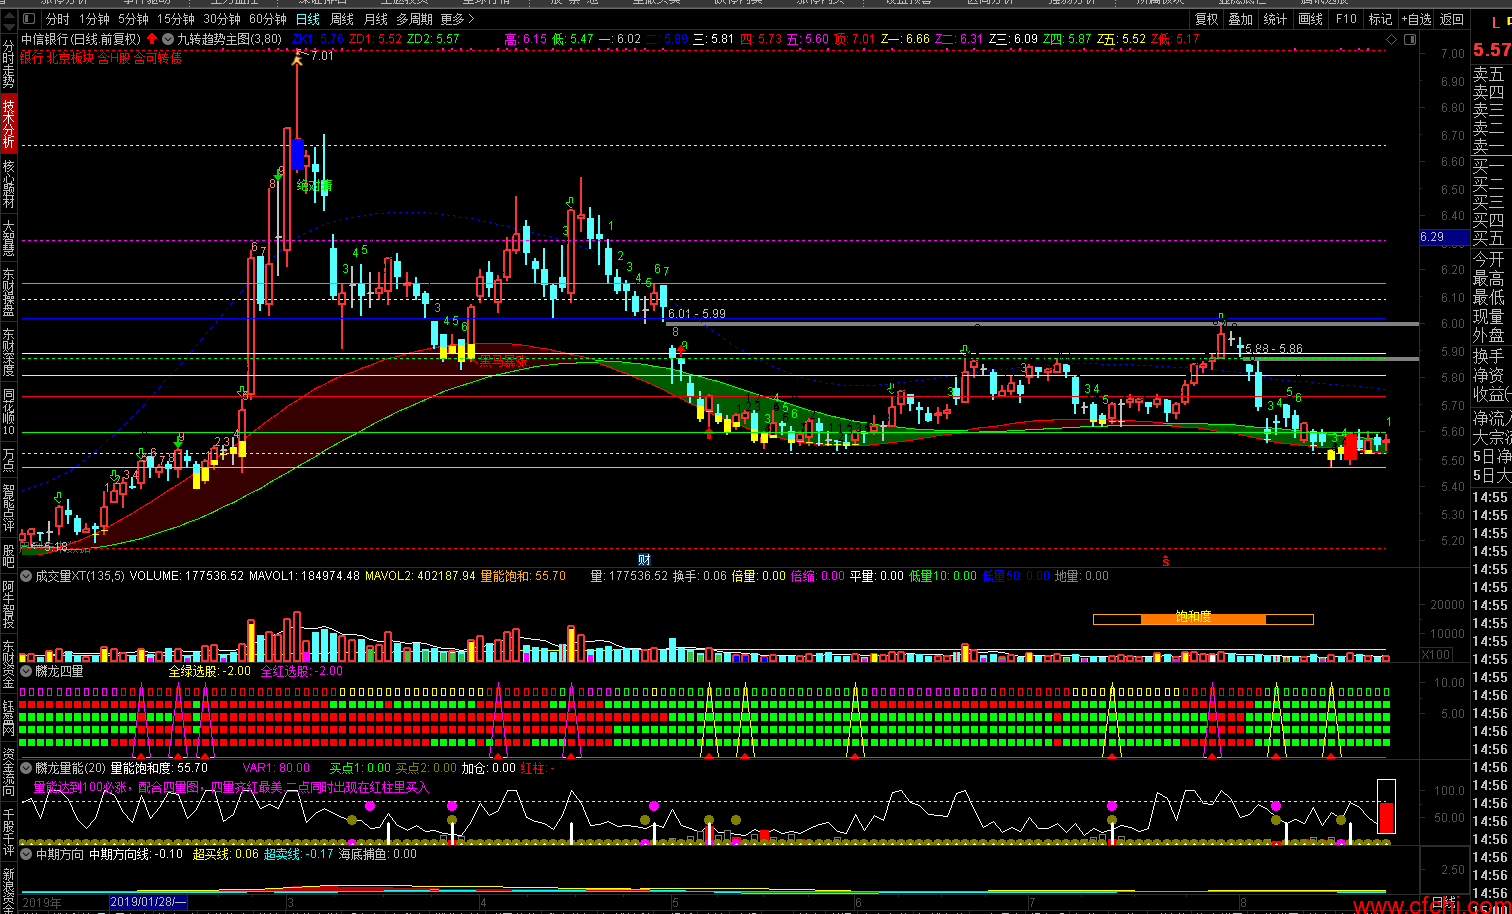The image size is (1512, 914).
Task: Click the diamond icon at chart top-right
Action: (1391, 39)
